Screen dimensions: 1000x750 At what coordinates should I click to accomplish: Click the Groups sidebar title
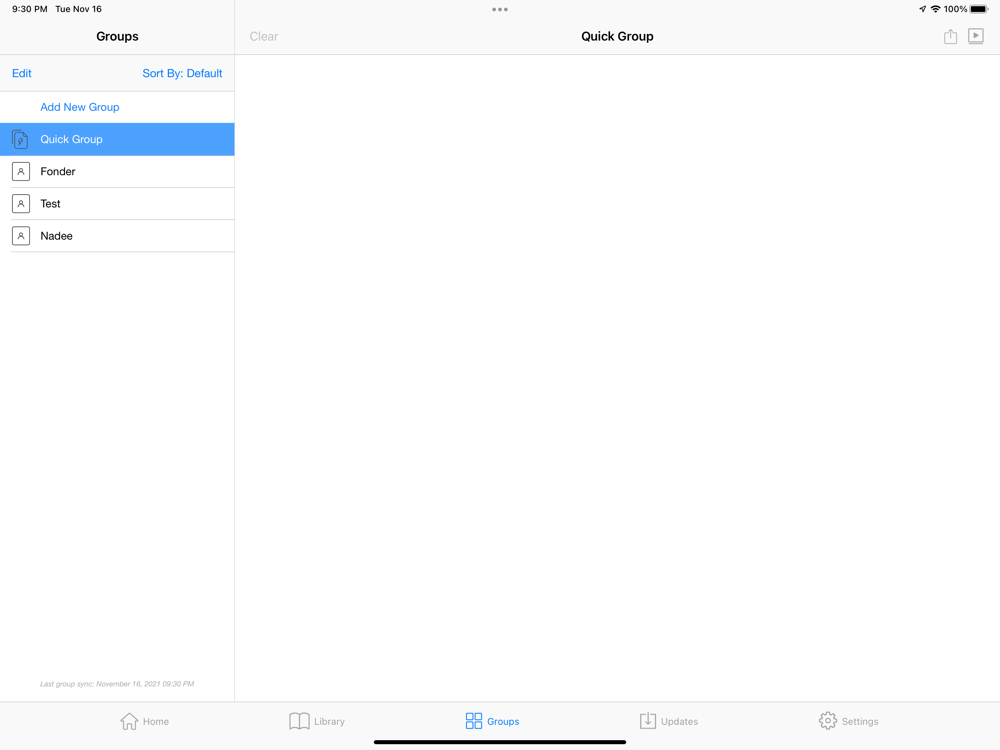coord(117,36)
